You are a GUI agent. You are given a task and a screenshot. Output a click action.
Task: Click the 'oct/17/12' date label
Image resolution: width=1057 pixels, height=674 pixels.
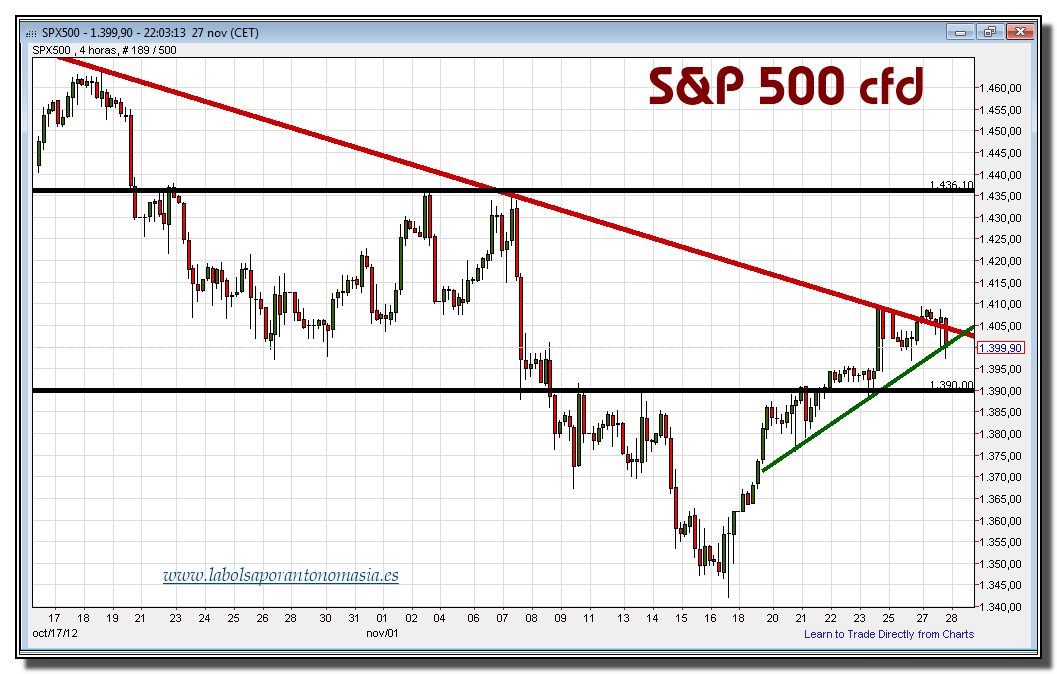coord(55,634)
